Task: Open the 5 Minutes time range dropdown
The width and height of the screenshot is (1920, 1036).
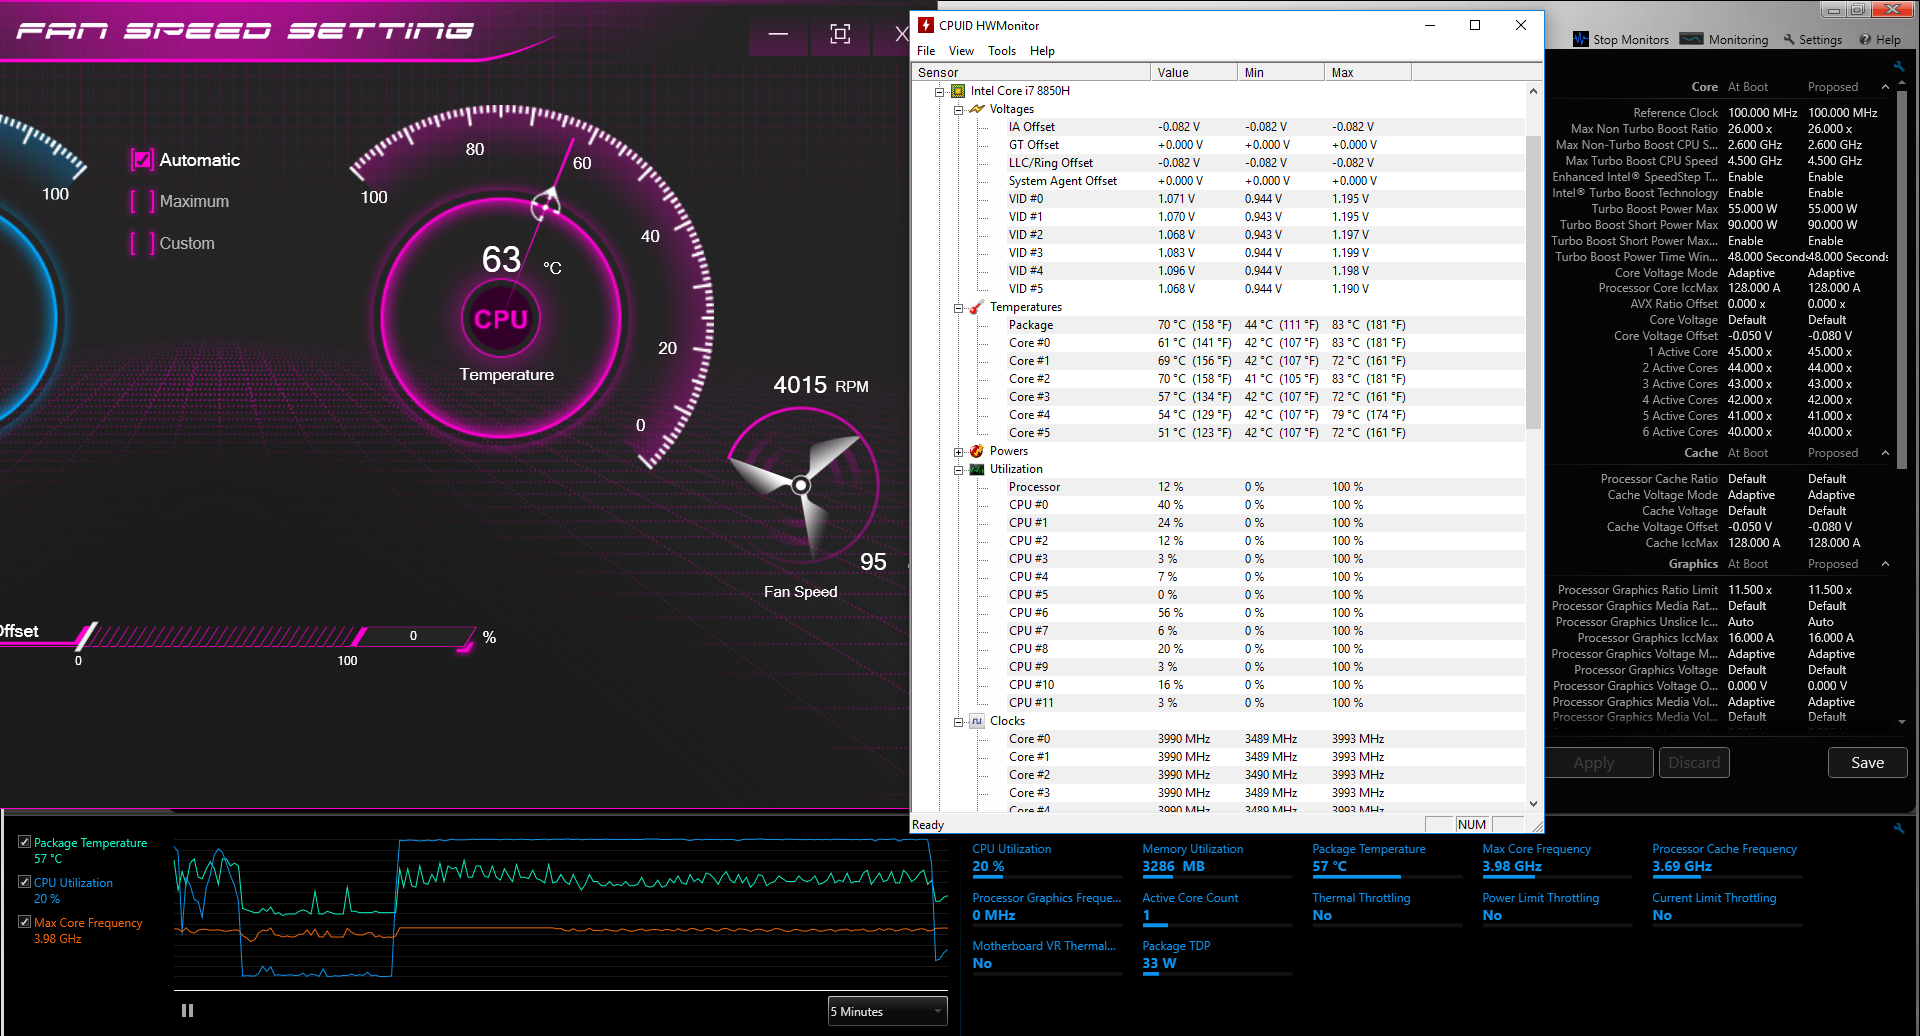Action: pyautogui.click(x=887, y=1011)
